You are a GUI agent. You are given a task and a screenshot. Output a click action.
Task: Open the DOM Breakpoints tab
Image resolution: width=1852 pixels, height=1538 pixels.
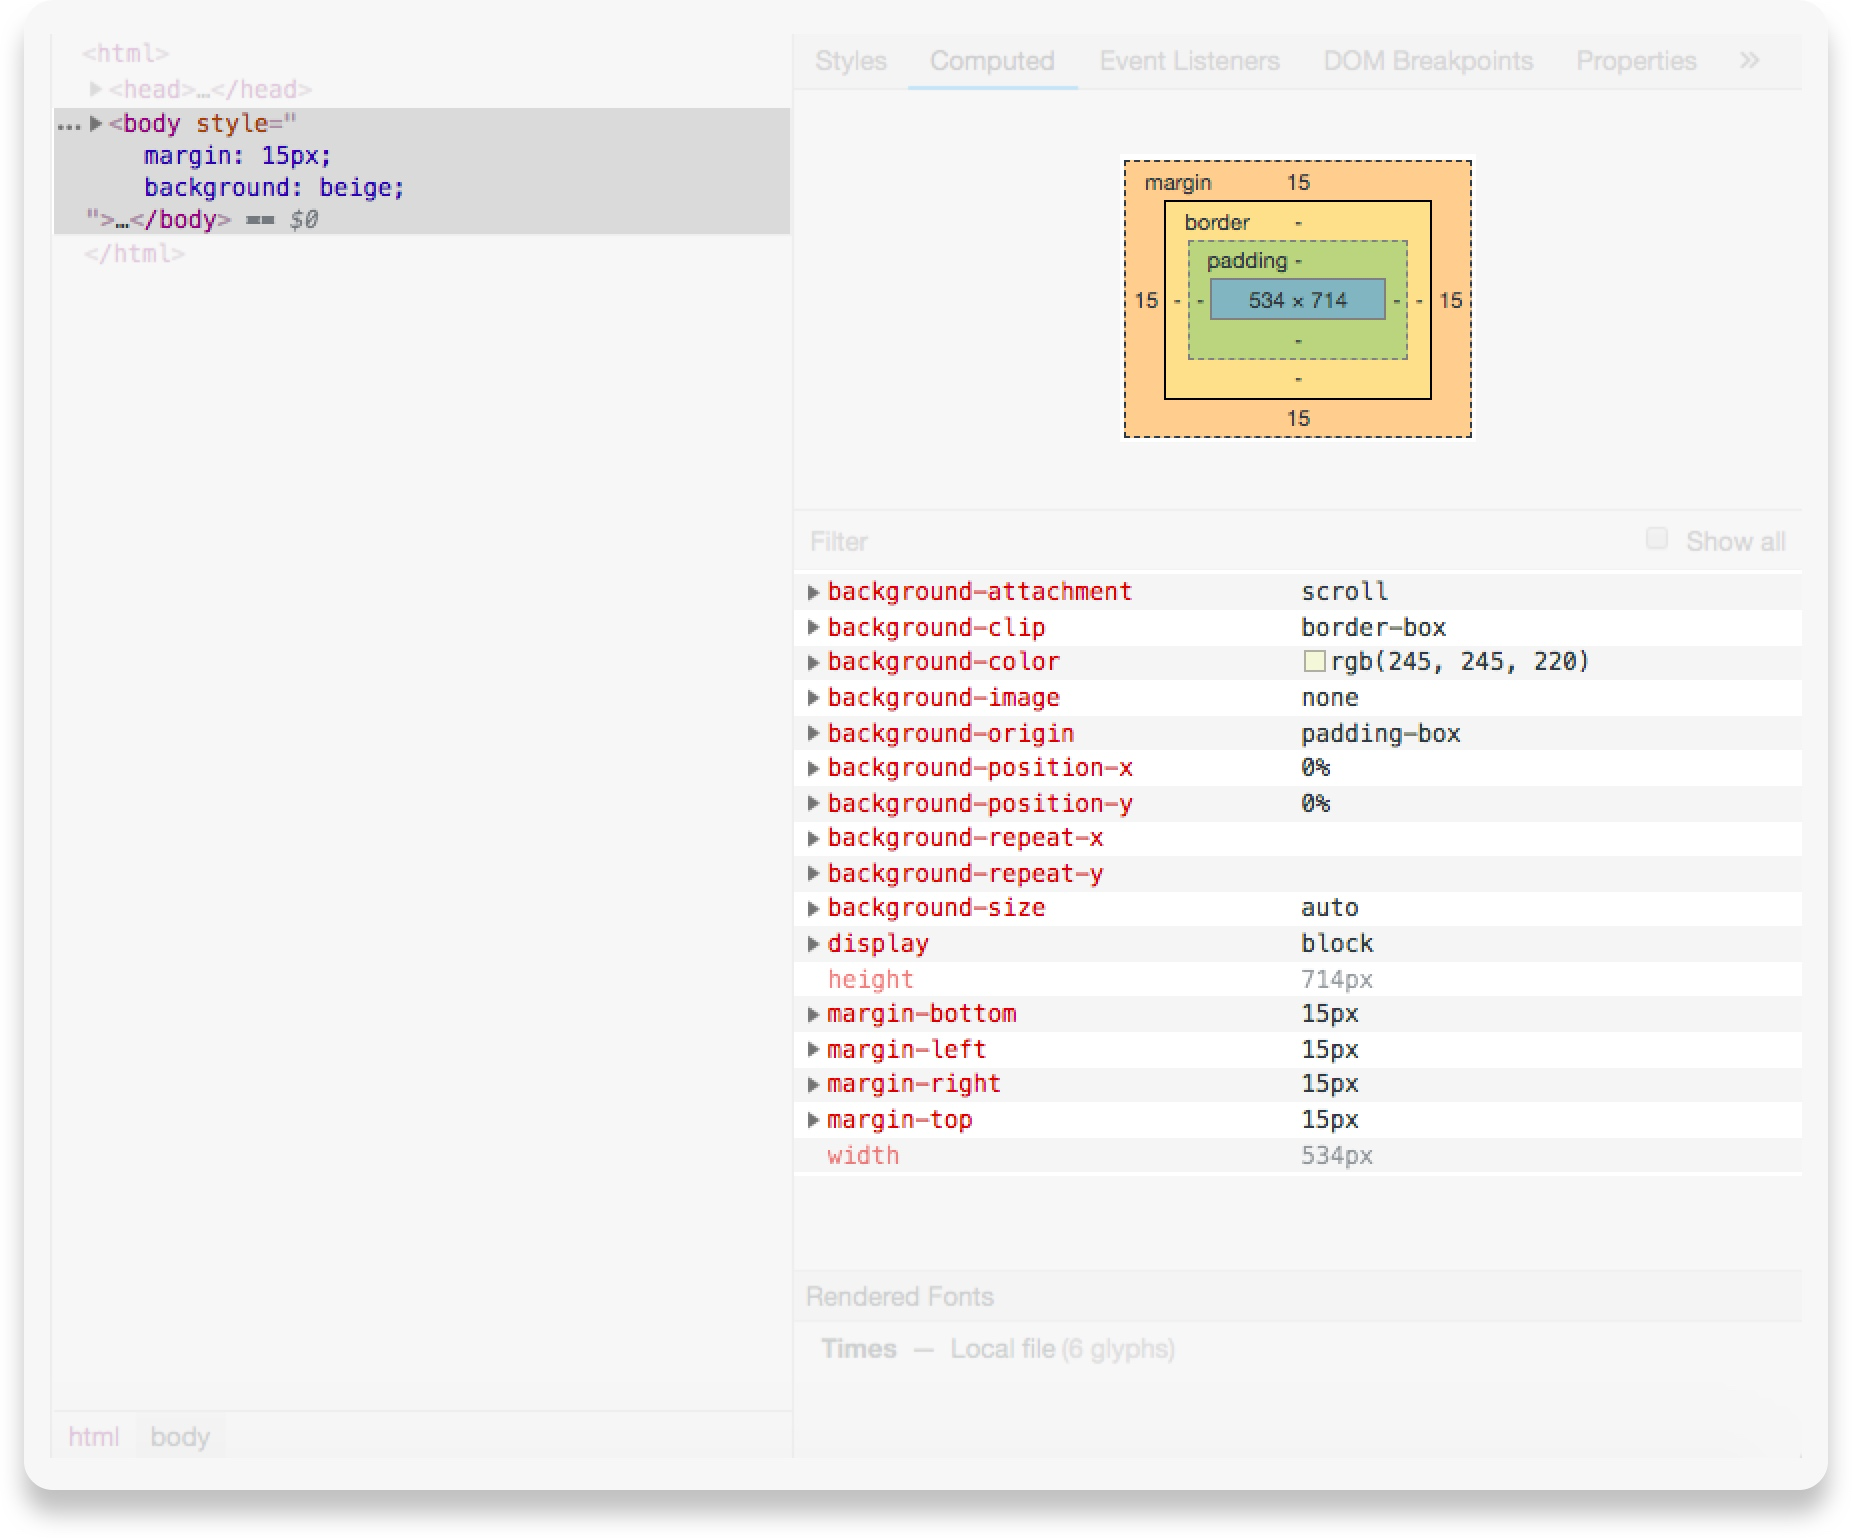(x=1428, y=61)
